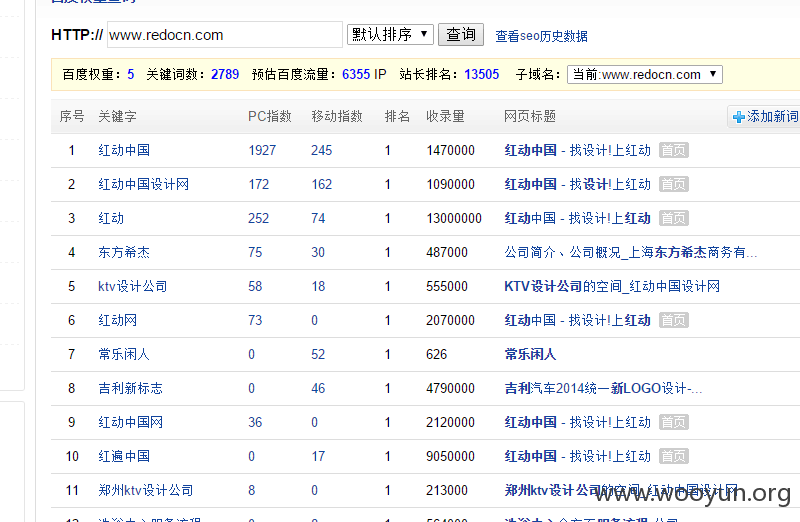This screenshot has width=800, height=522.
Task: Click the 关键字 column header
Action: tap(117, 116)
